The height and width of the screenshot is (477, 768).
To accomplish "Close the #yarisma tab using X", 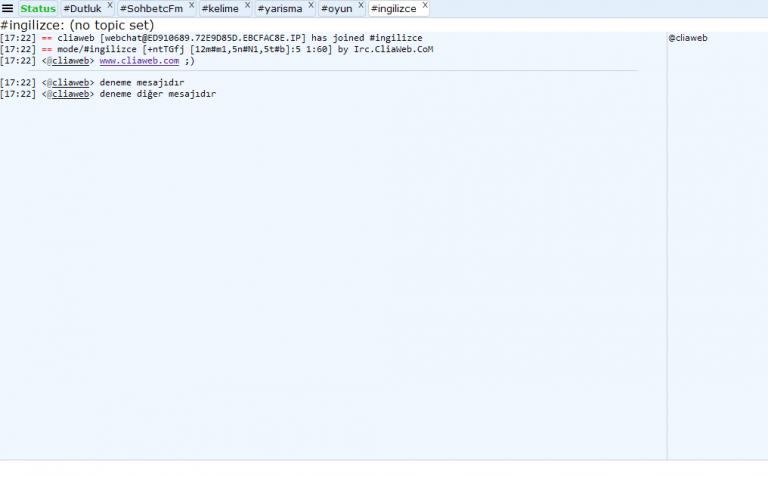I will [x=310, y=5].
